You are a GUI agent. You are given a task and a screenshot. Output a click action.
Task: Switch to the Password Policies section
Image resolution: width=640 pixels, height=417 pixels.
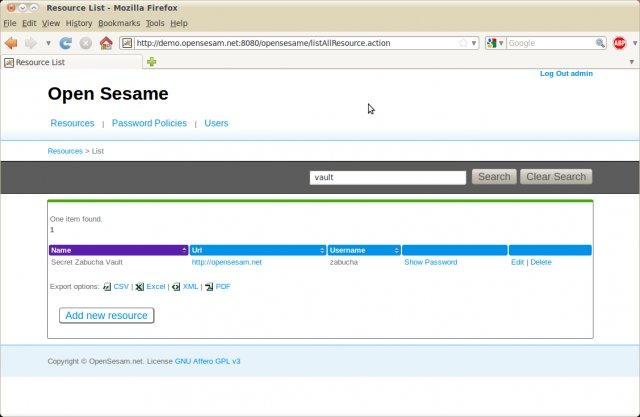point(149,123)
